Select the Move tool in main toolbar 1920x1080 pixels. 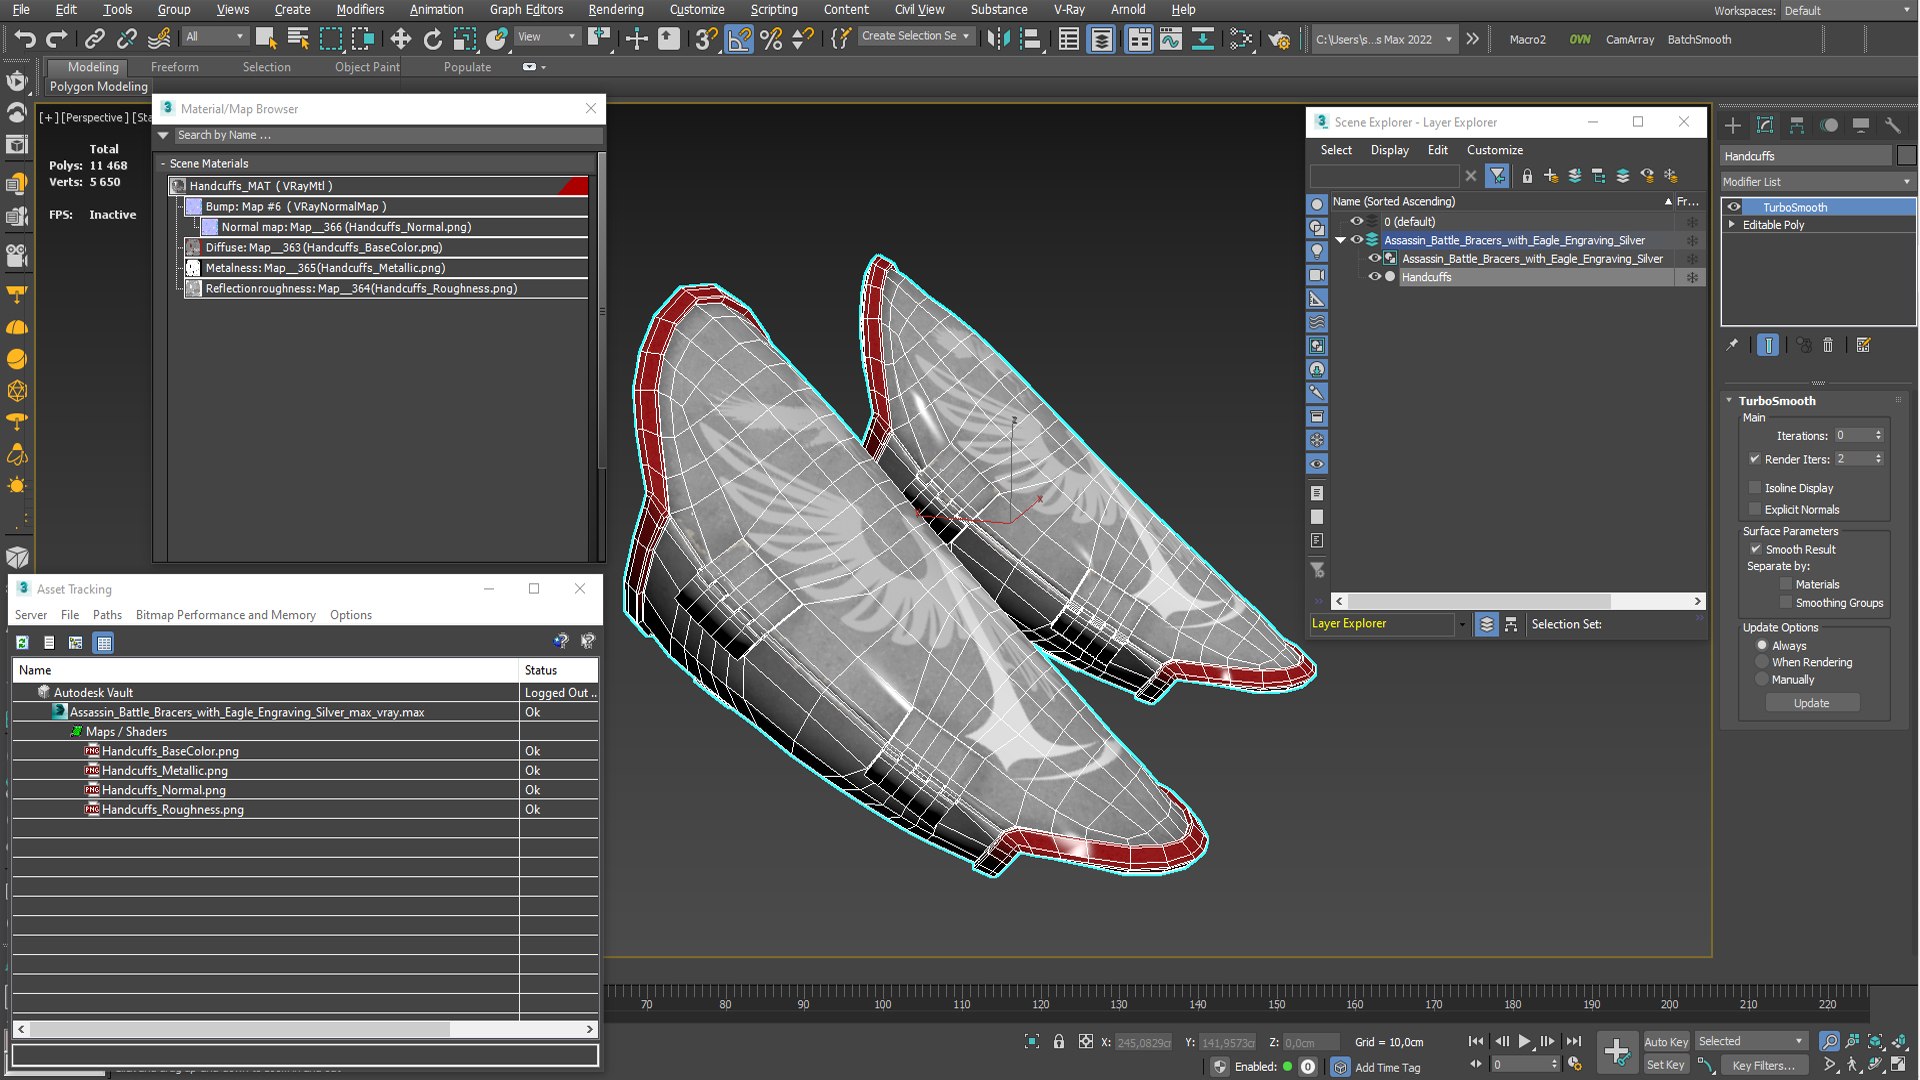tap(400, 39)
